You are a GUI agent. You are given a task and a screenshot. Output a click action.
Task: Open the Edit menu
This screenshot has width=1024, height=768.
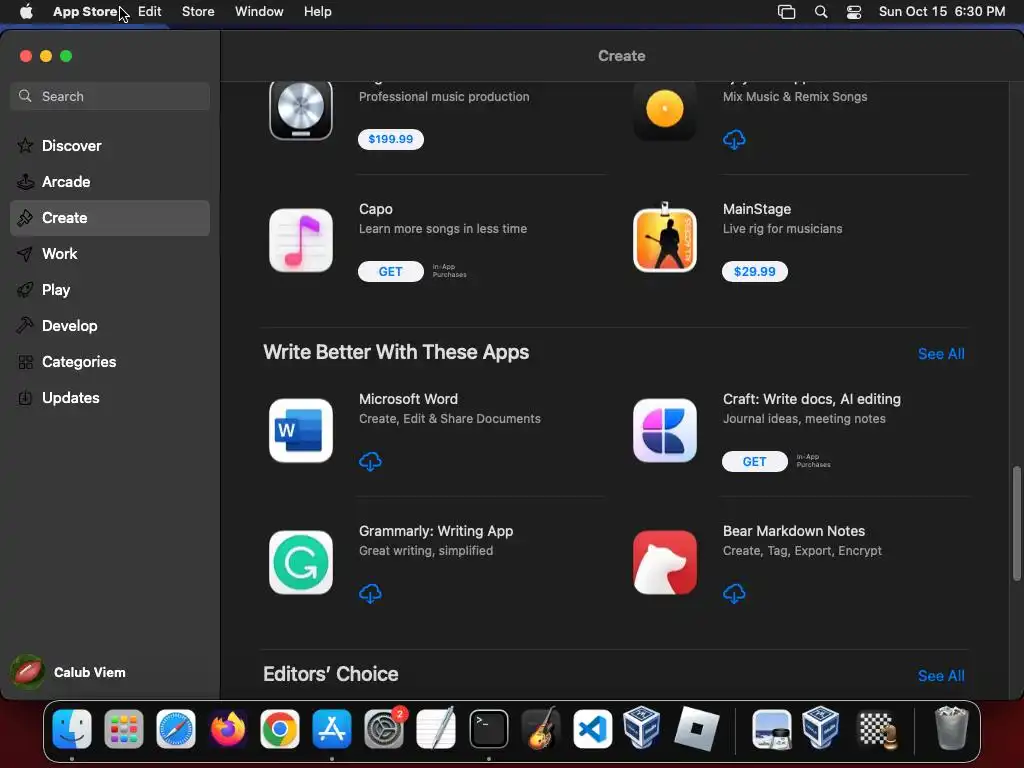(150, 12)
